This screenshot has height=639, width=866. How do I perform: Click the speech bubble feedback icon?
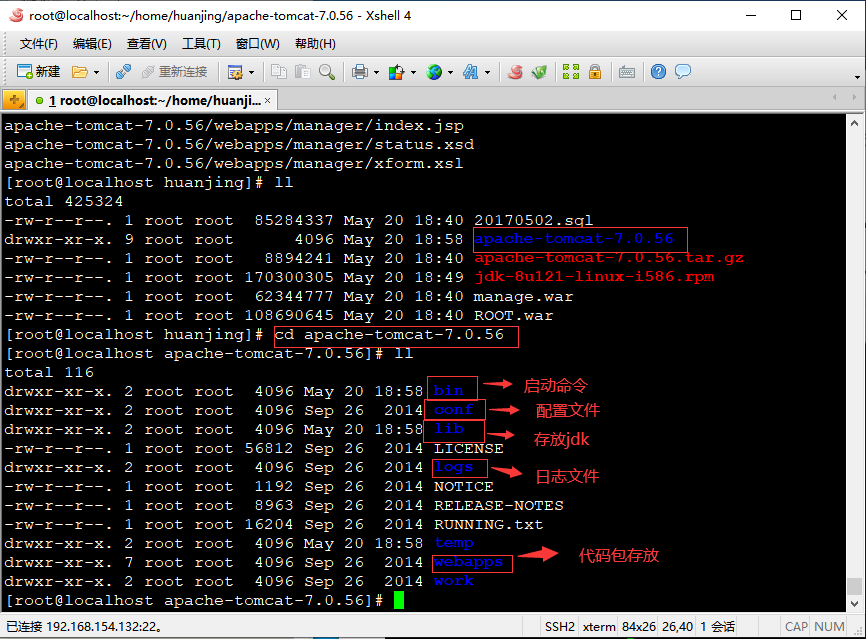click(x=683, y=72)
